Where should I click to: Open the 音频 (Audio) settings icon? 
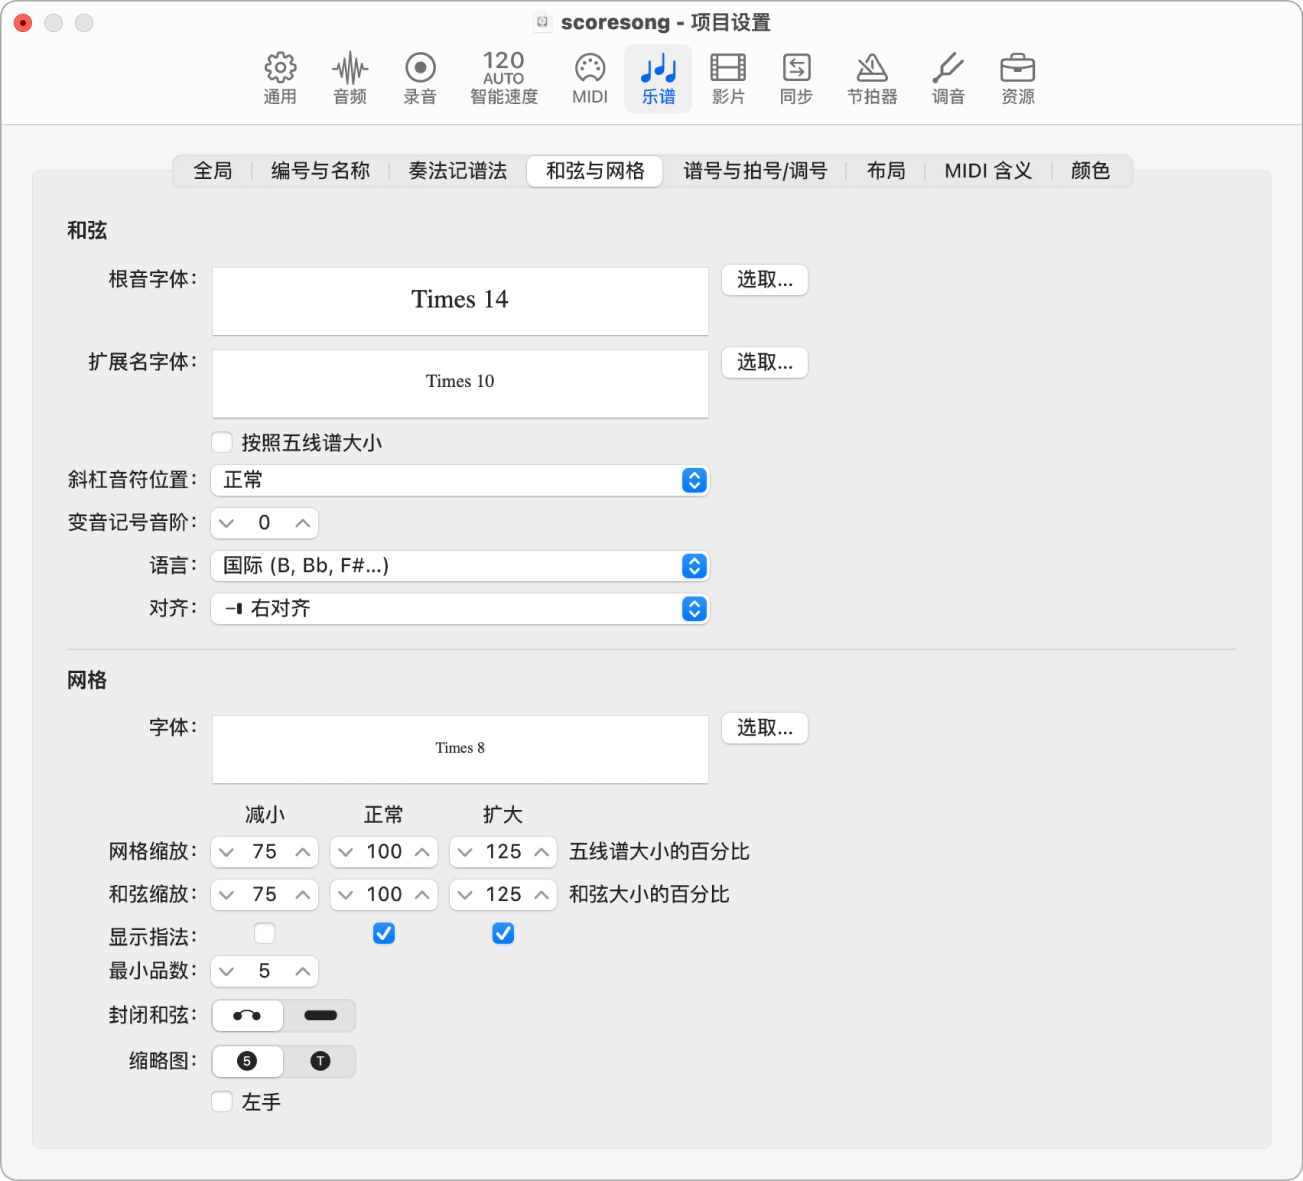349,78
